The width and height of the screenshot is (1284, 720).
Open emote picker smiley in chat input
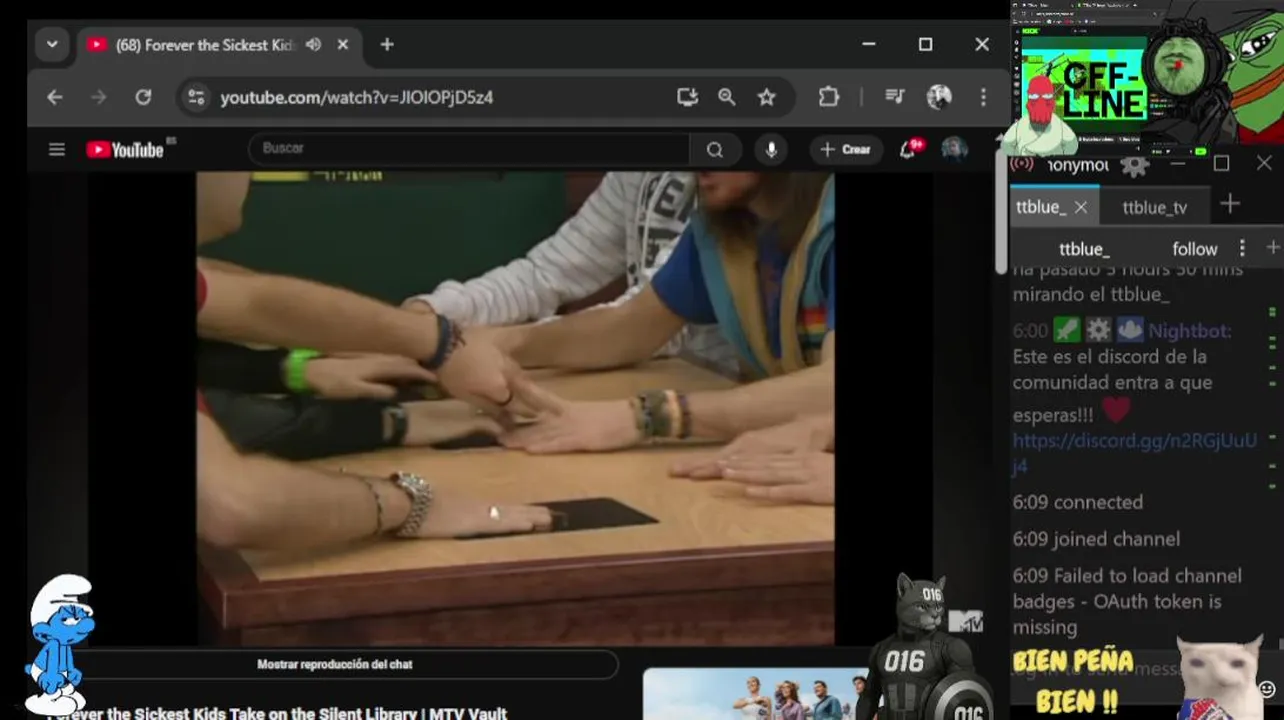point(1266,689)
